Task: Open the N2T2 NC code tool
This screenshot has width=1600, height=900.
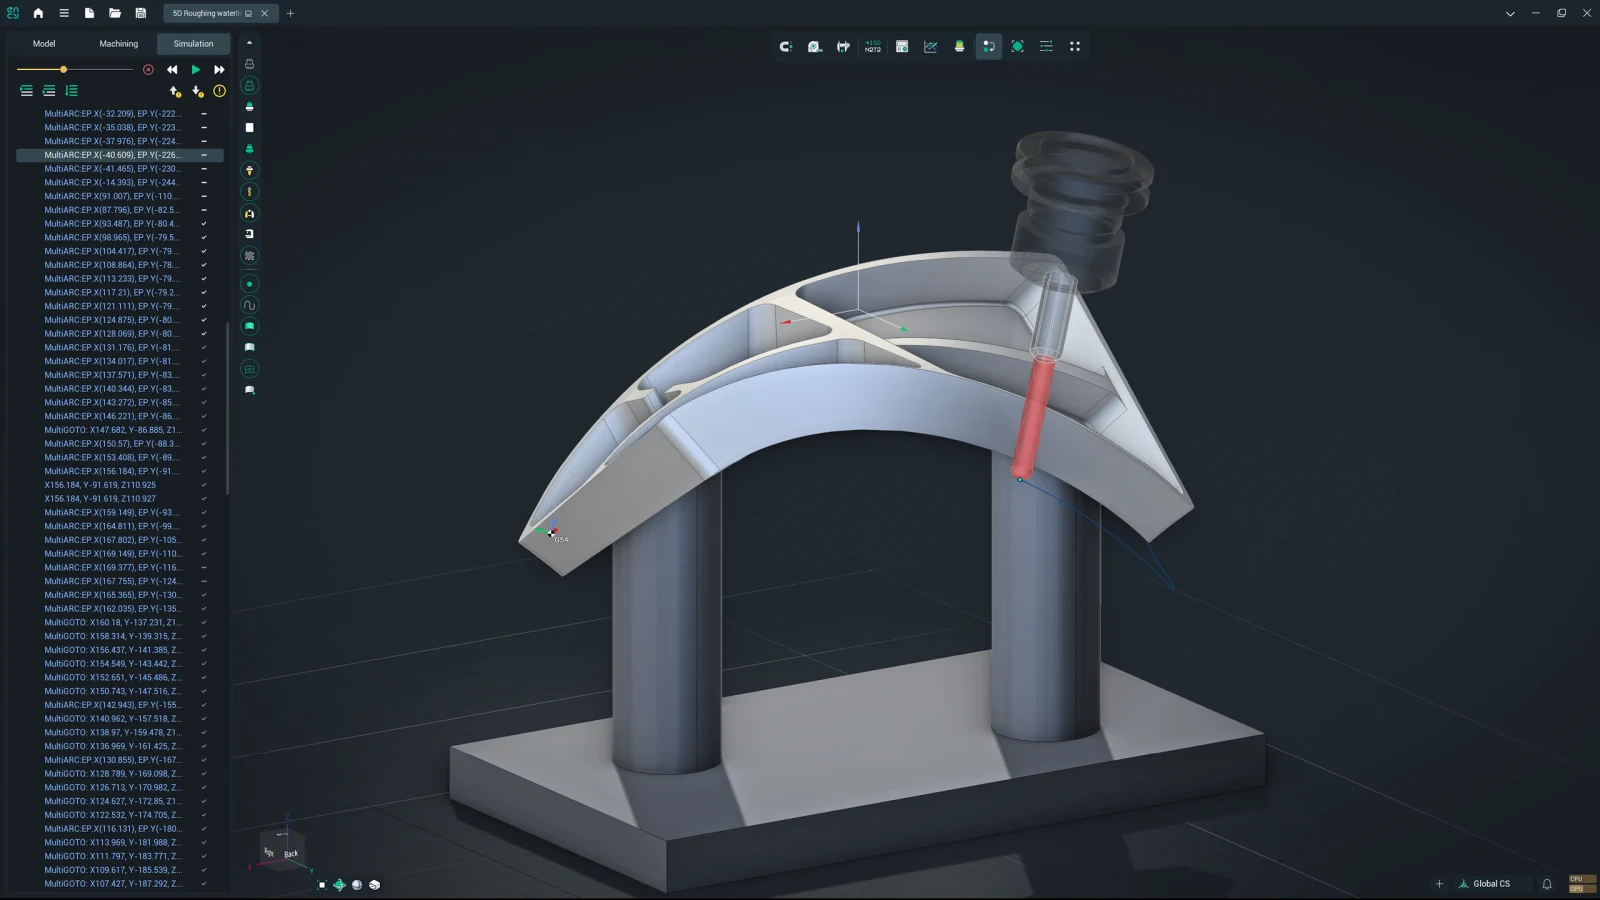Action: coord(873,46)
